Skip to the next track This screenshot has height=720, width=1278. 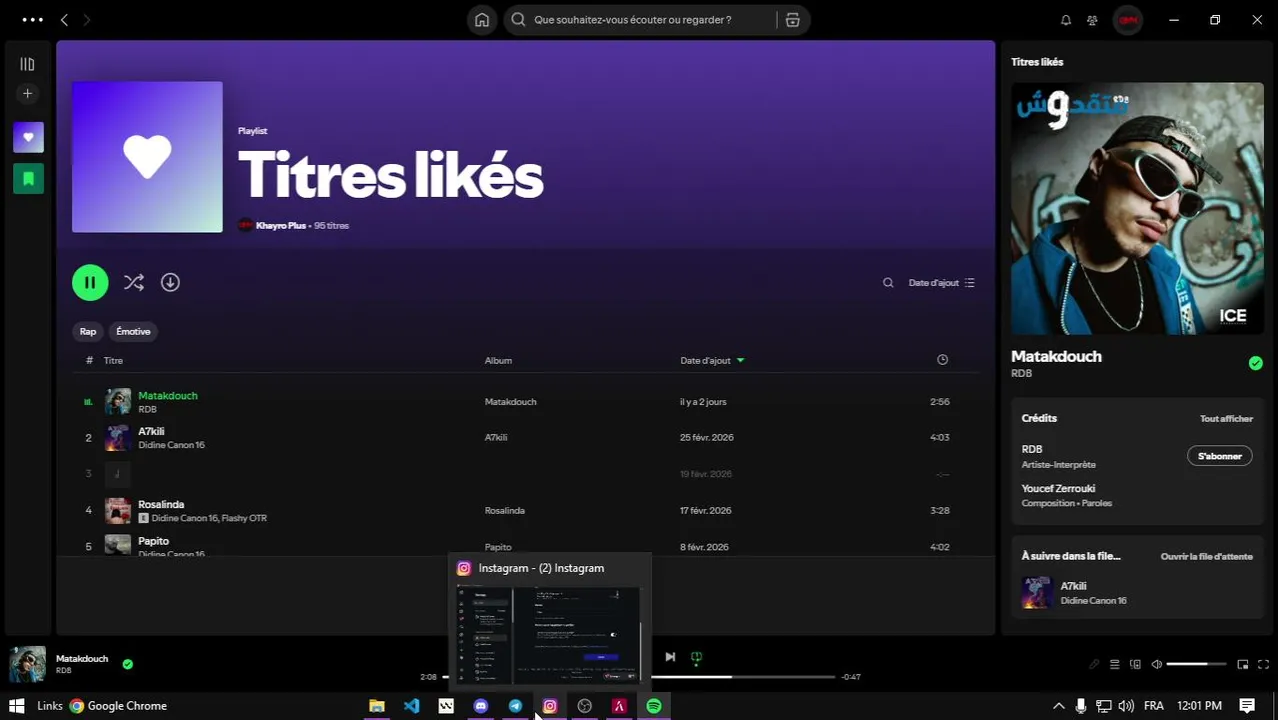(670, 657)
